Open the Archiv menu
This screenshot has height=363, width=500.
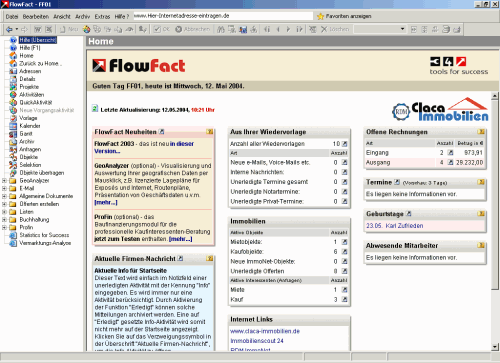[82, 16]
